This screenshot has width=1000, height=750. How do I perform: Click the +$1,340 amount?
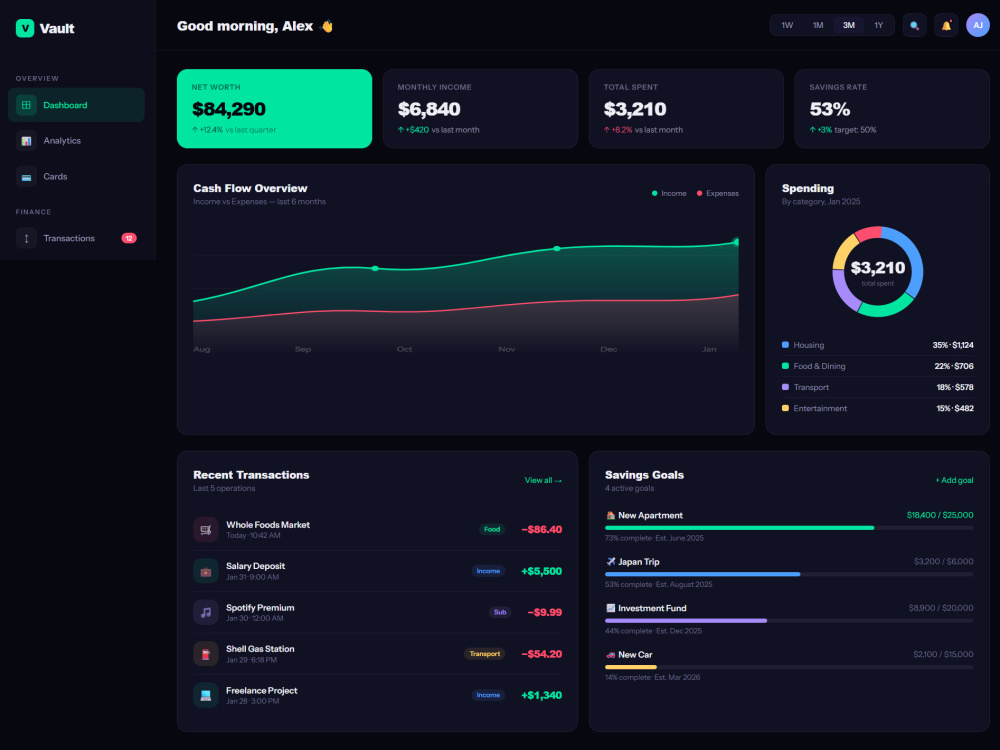[541, 695]
